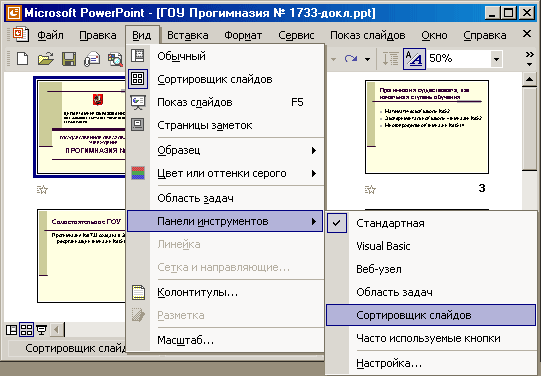Click the PowerPoint document icon in menu bar

pos(20,35)
